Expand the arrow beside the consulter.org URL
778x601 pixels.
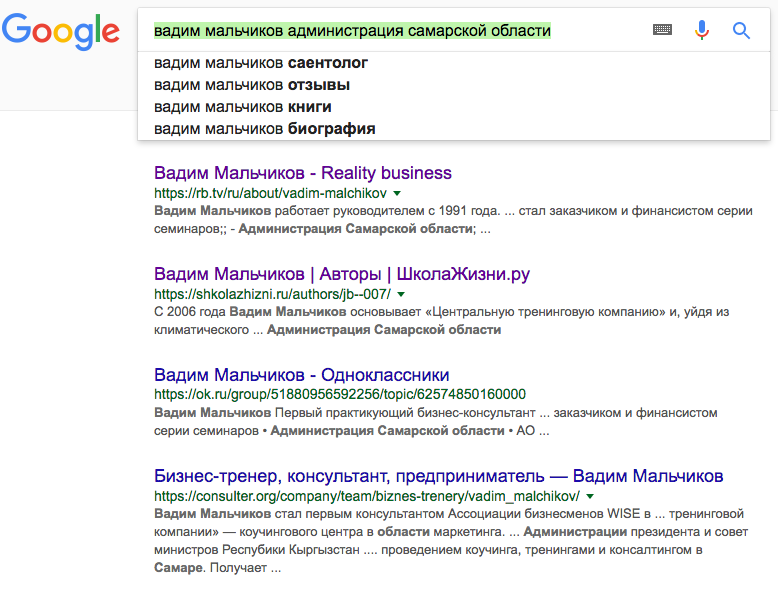[x=591, y=496]
